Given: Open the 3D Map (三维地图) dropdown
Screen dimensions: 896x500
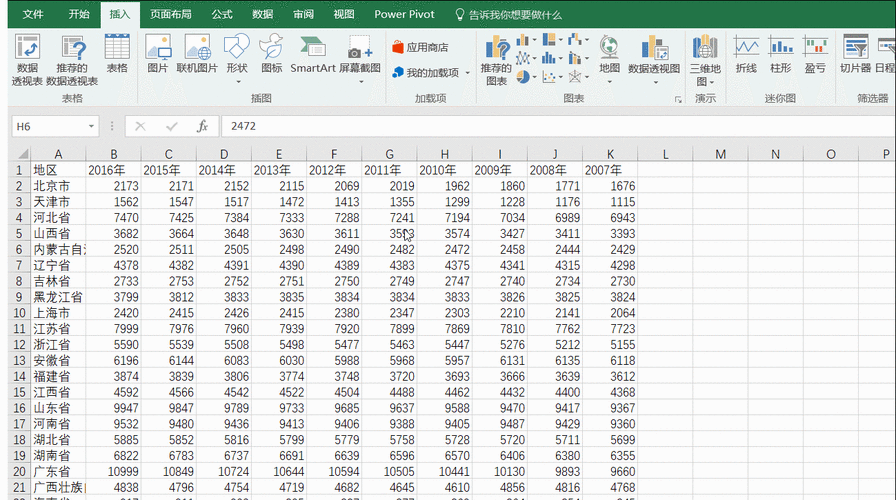Looking at the screenshot, I should [705, 59].
